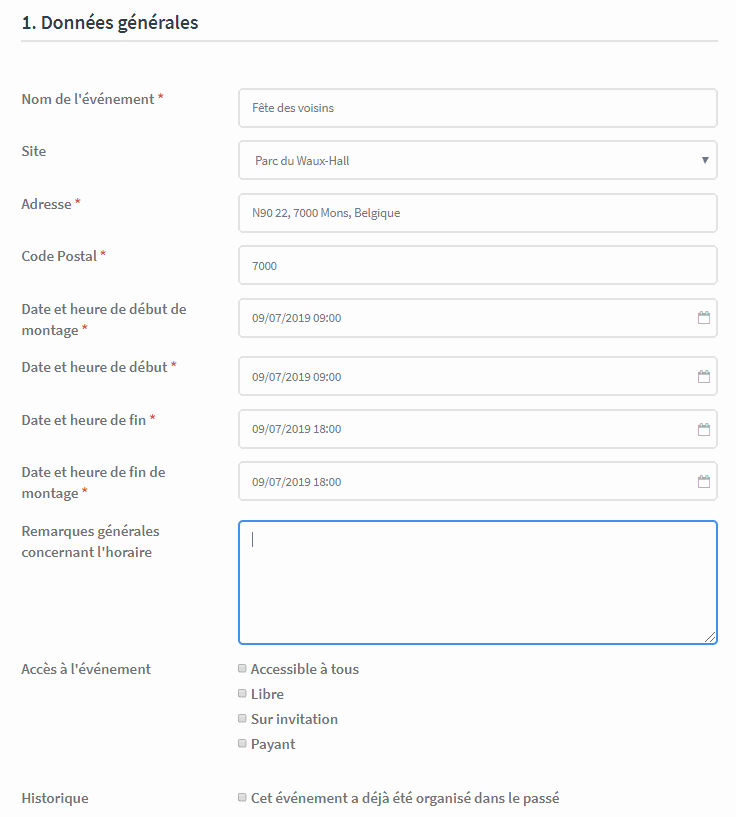Click the textarea resize grip corner

click(x=710, y=637)
